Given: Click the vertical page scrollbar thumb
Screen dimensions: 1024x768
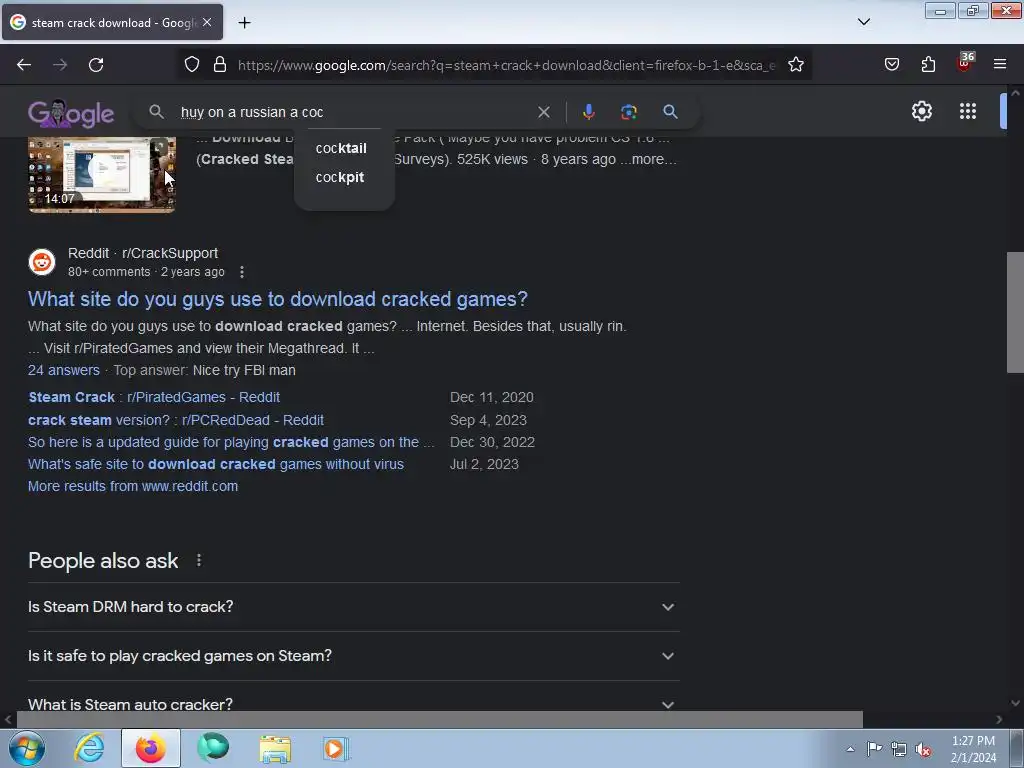Looking at the screenshot, I should coord(1015,312).
